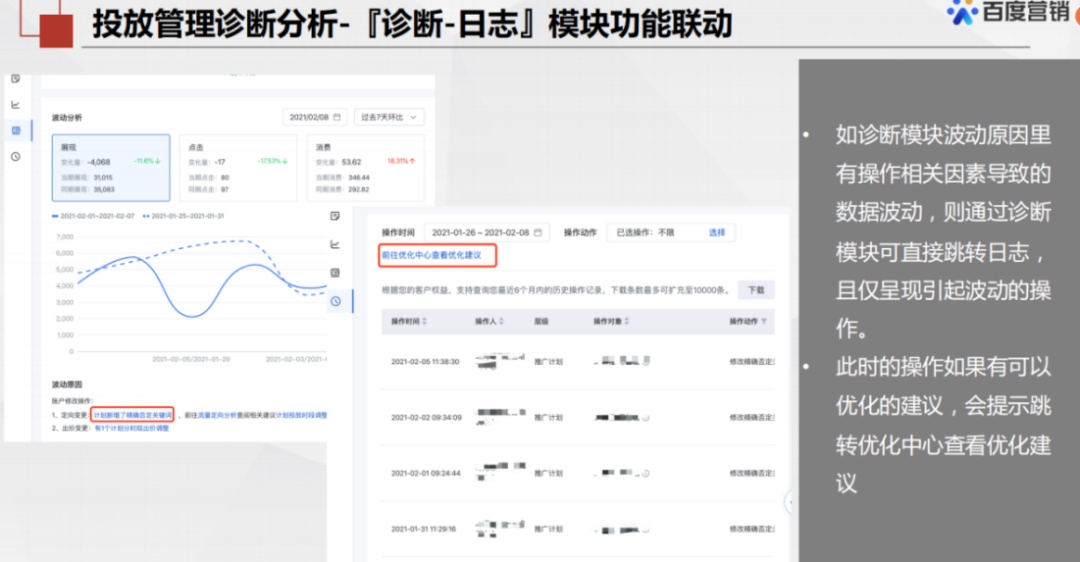
Task: Click the highlighted diagnosis icon in left sidebar
Action: tap(15, 130)
